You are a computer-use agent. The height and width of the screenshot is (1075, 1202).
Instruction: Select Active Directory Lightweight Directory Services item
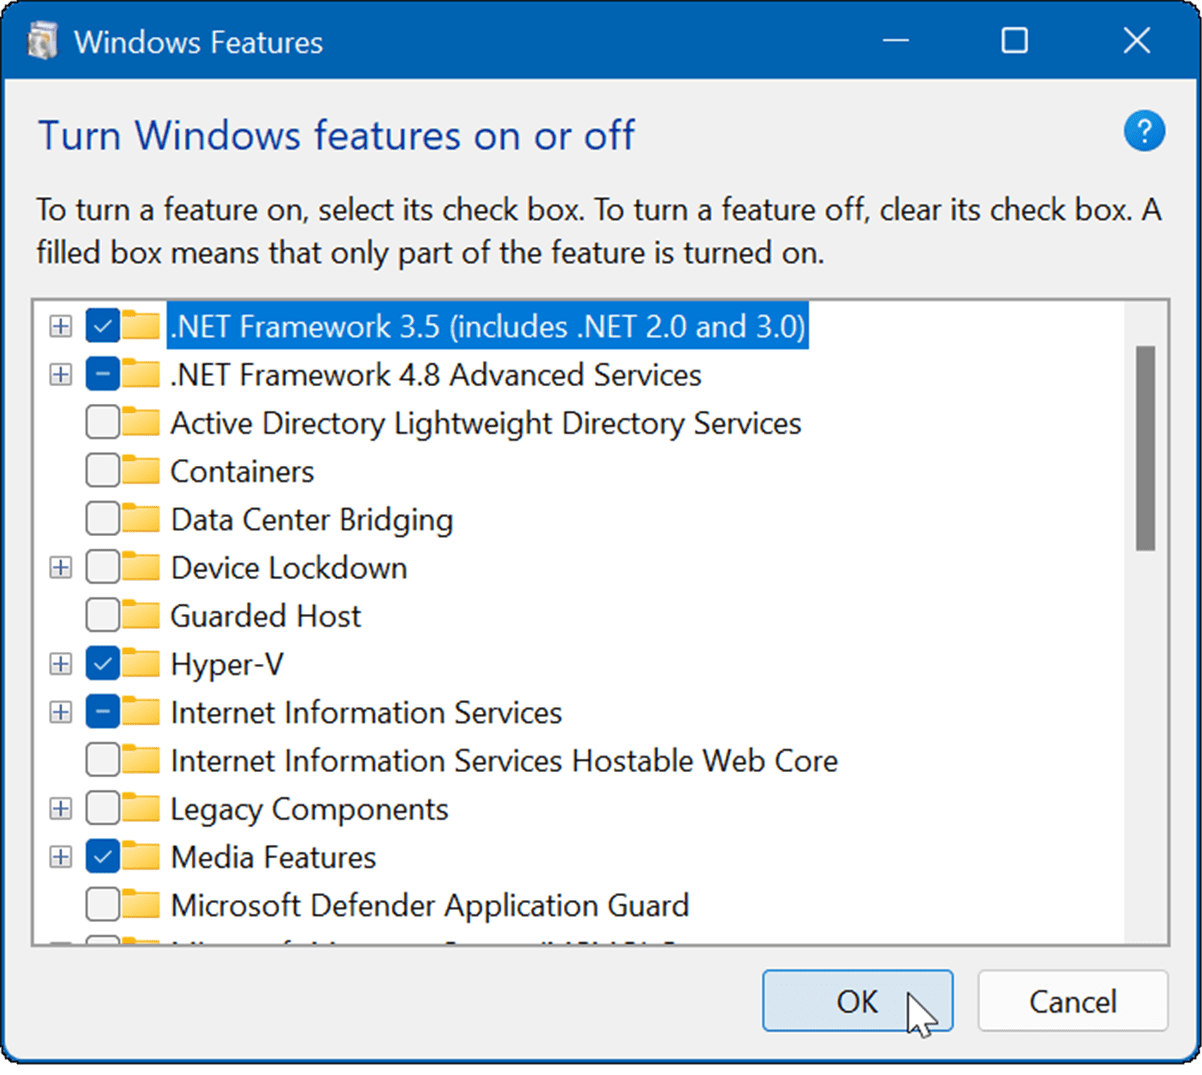pos(485,423)
